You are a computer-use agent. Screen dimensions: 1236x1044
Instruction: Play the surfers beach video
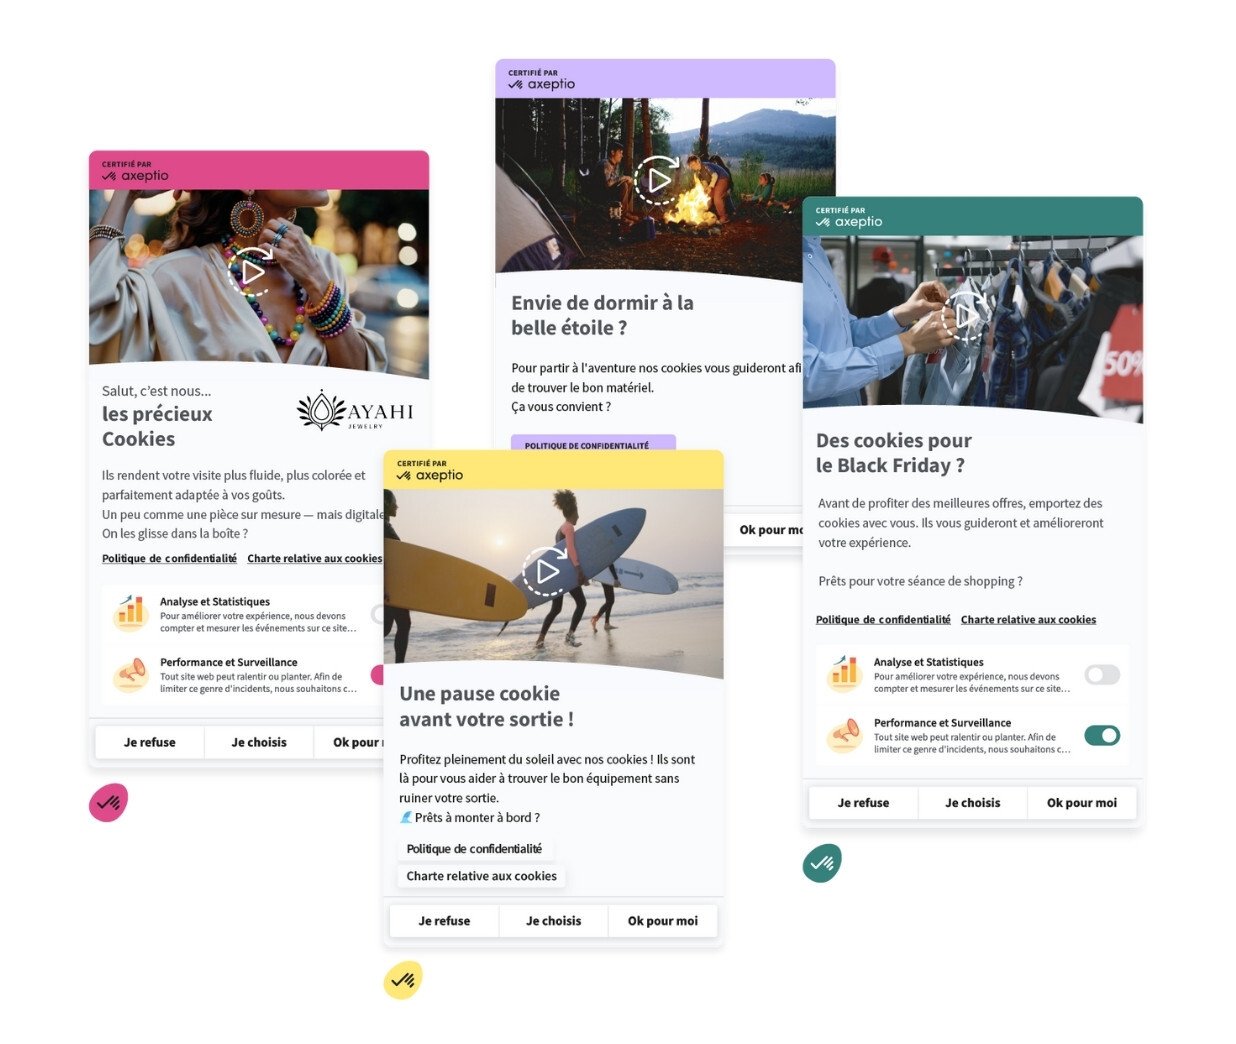[x=546, y=571]
